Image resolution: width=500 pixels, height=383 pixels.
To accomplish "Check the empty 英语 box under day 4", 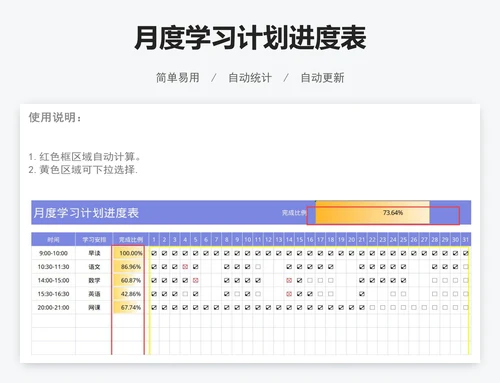I will (185, 294).
